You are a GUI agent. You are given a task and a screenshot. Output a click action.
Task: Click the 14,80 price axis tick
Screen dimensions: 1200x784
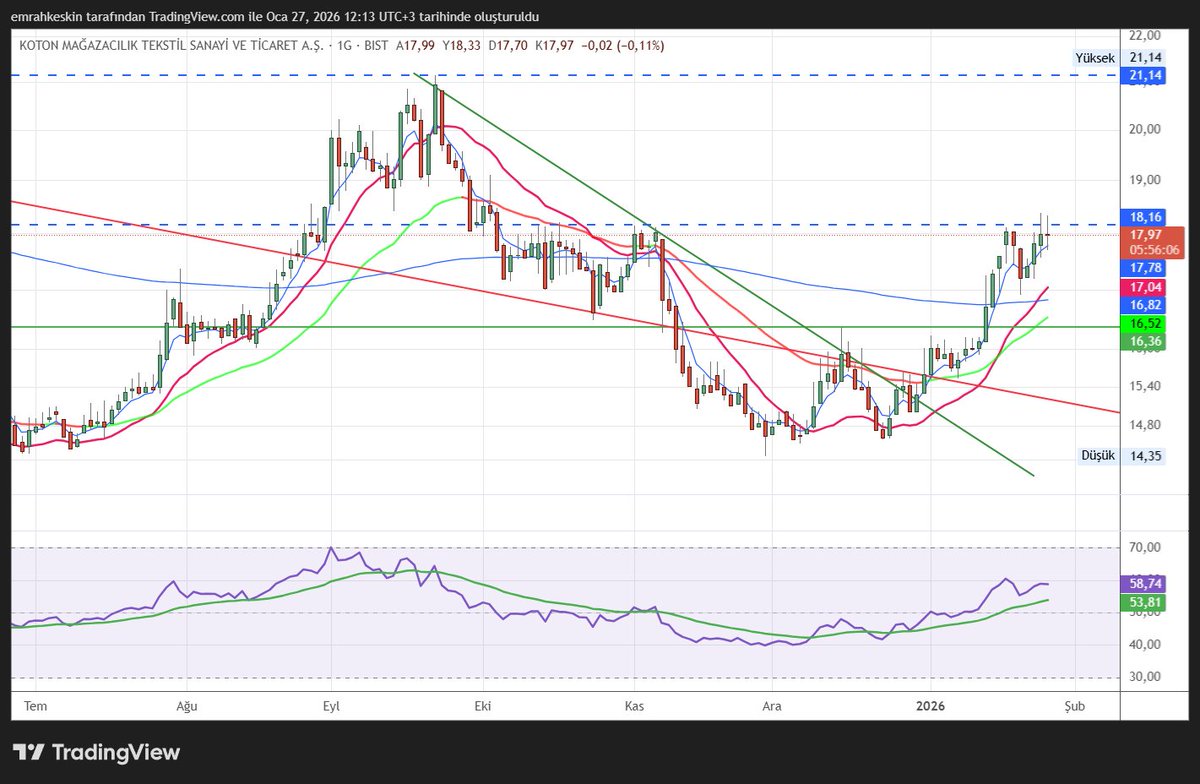[1145, 425]
